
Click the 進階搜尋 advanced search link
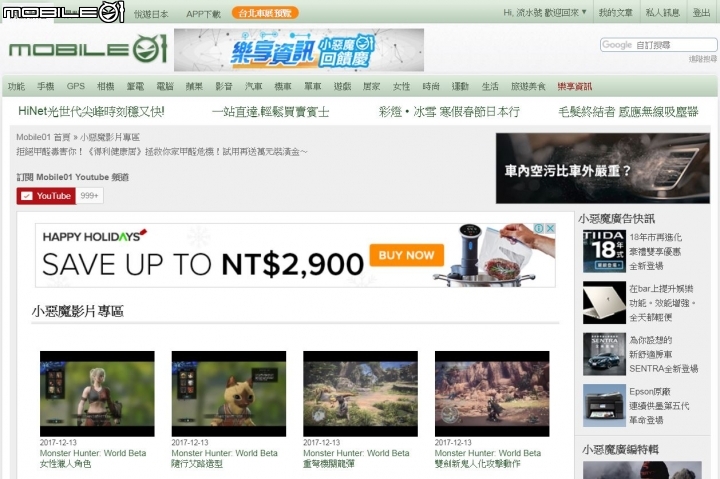pos(703,59)
